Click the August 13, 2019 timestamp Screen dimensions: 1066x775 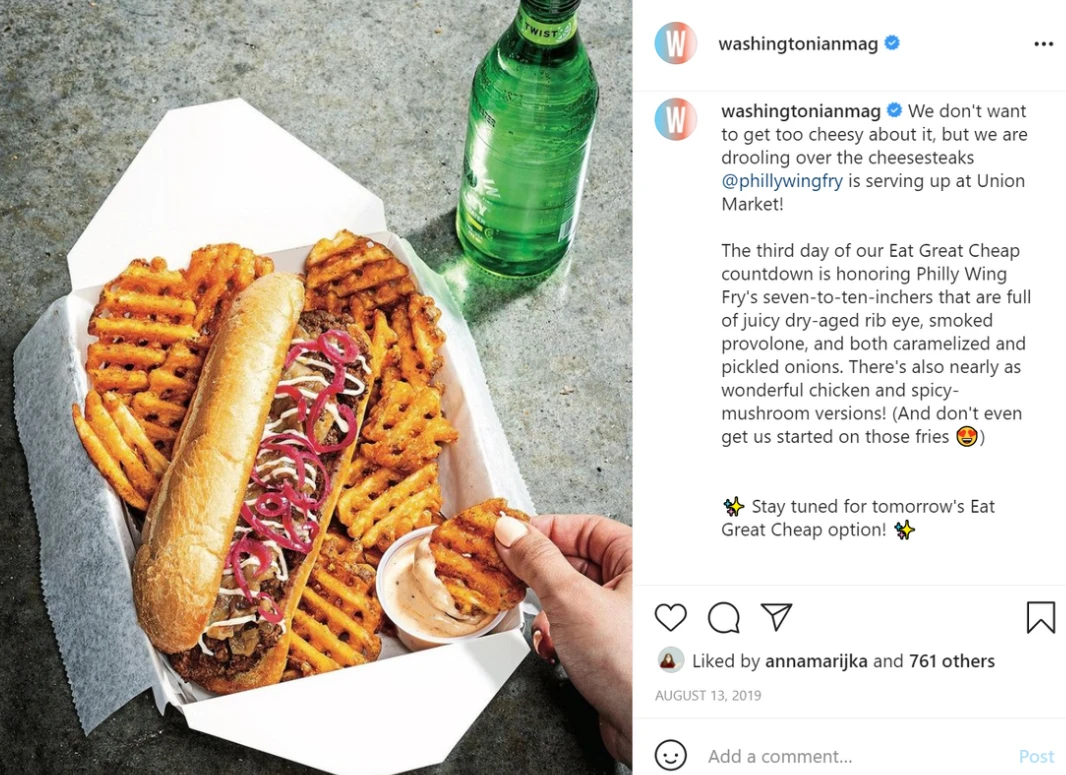(x=708, y=695)
